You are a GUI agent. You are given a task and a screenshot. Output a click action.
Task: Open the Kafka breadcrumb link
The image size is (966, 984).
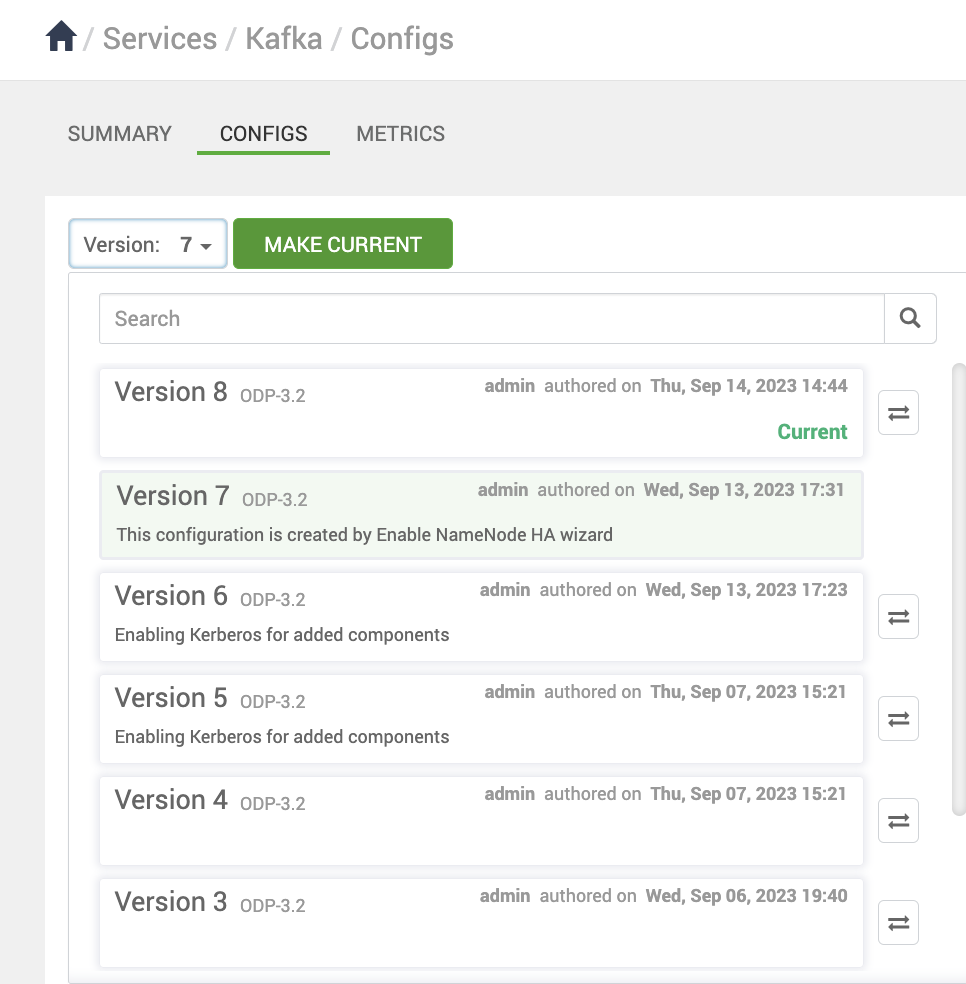[284, 38]
